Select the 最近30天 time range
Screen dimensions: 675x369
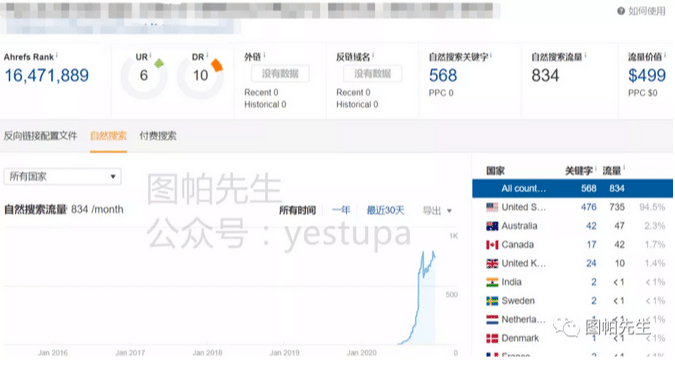tap(385, 210)
